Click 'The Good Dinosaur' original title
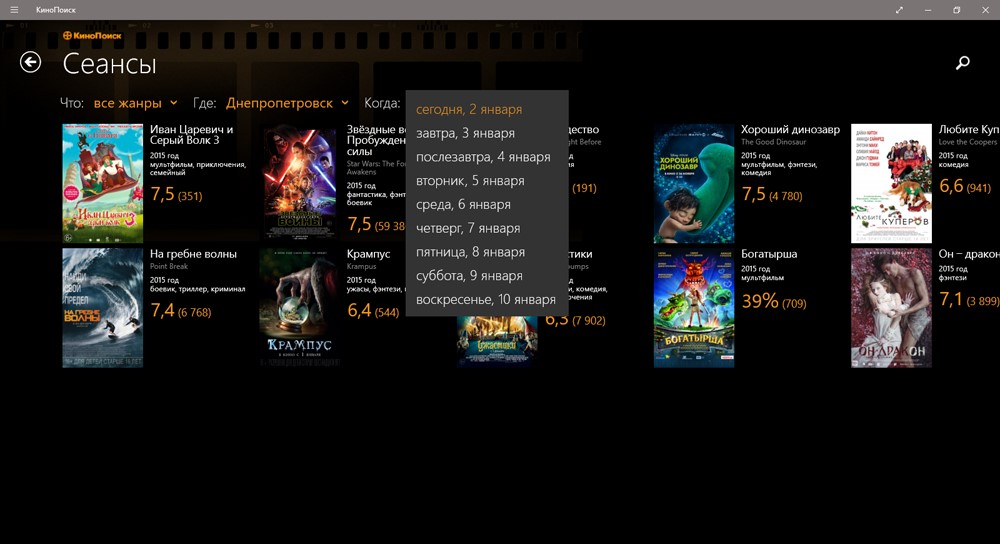 774,142
